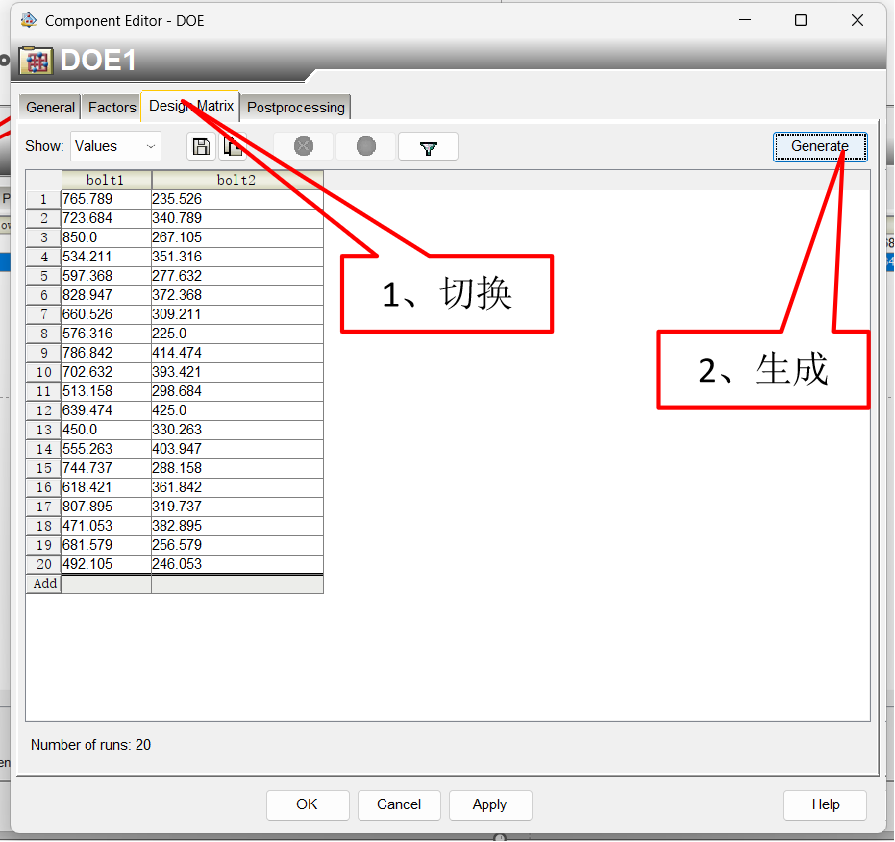Click the Component Editor title bar icon
This screenshot has width=895, height=842.
pyautogui.click(x=29, y=20)
